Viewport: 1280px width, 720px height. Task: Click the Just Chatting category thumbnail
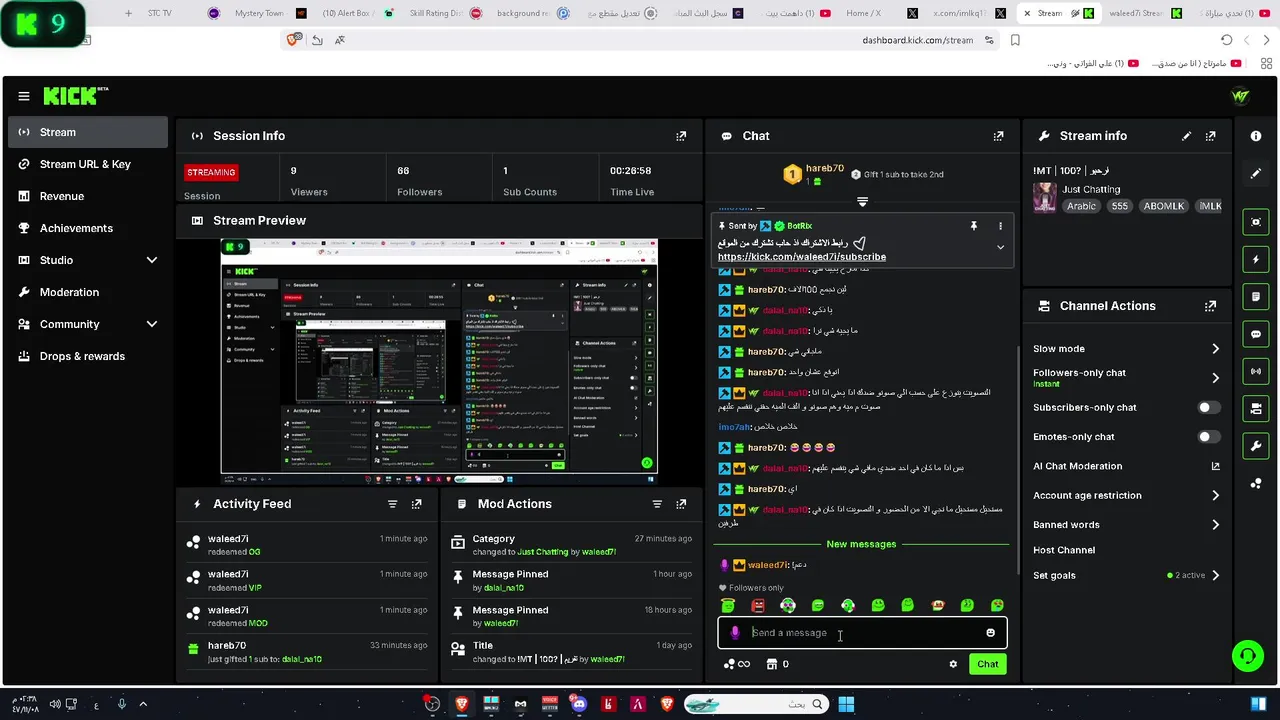pyautogui.click(x=1045, y=197)
